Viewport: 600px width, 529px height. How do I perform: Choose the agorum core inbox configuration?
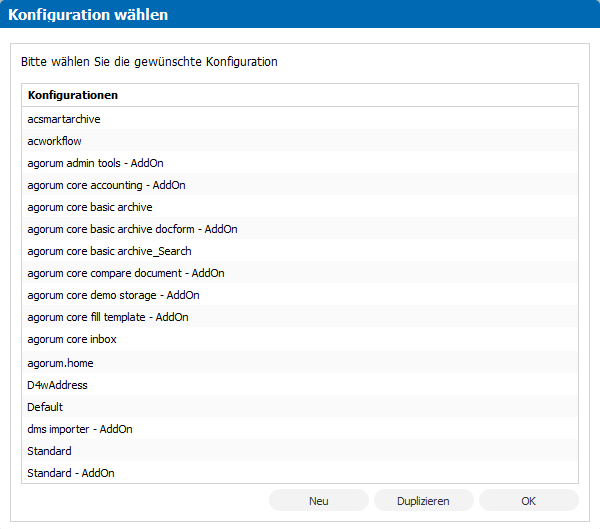[300, 339]
